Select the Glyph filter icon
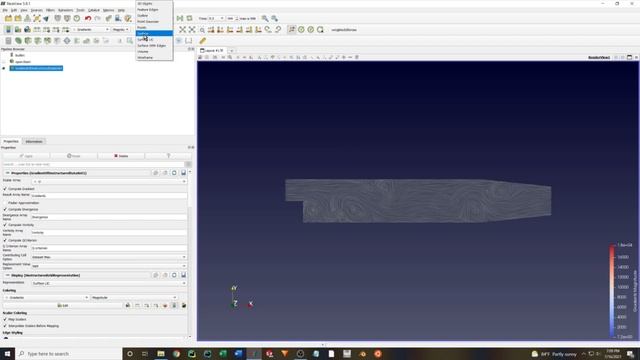Viewport: 640px width, 360px height. 67,40
